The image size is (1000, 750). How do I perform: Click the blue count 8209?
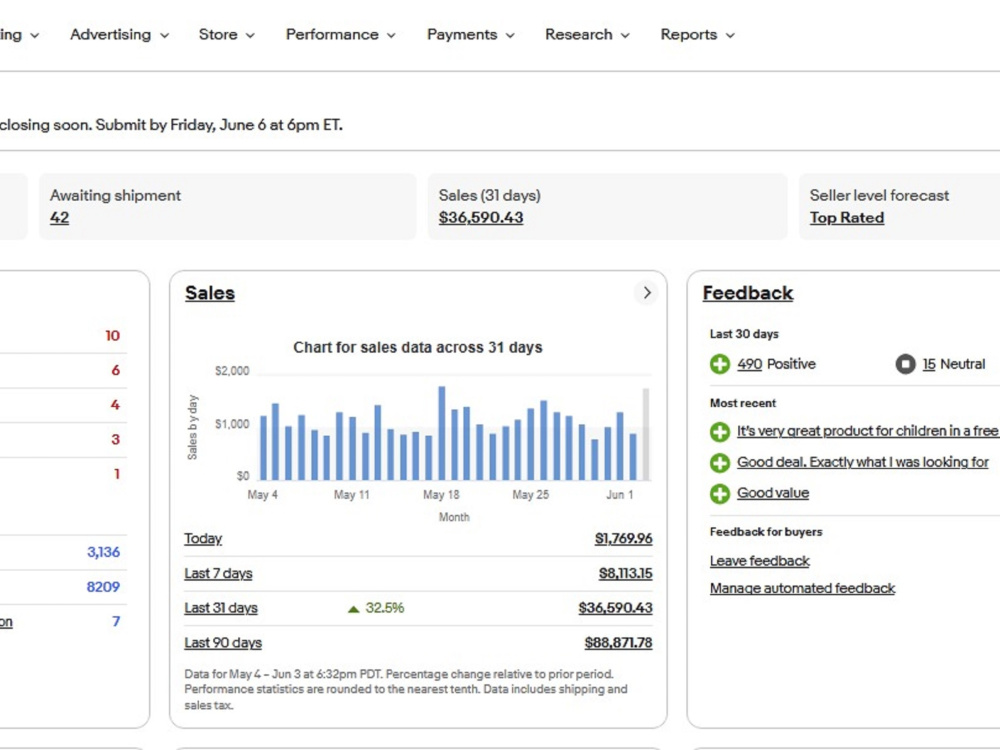[x=103, y=587]
